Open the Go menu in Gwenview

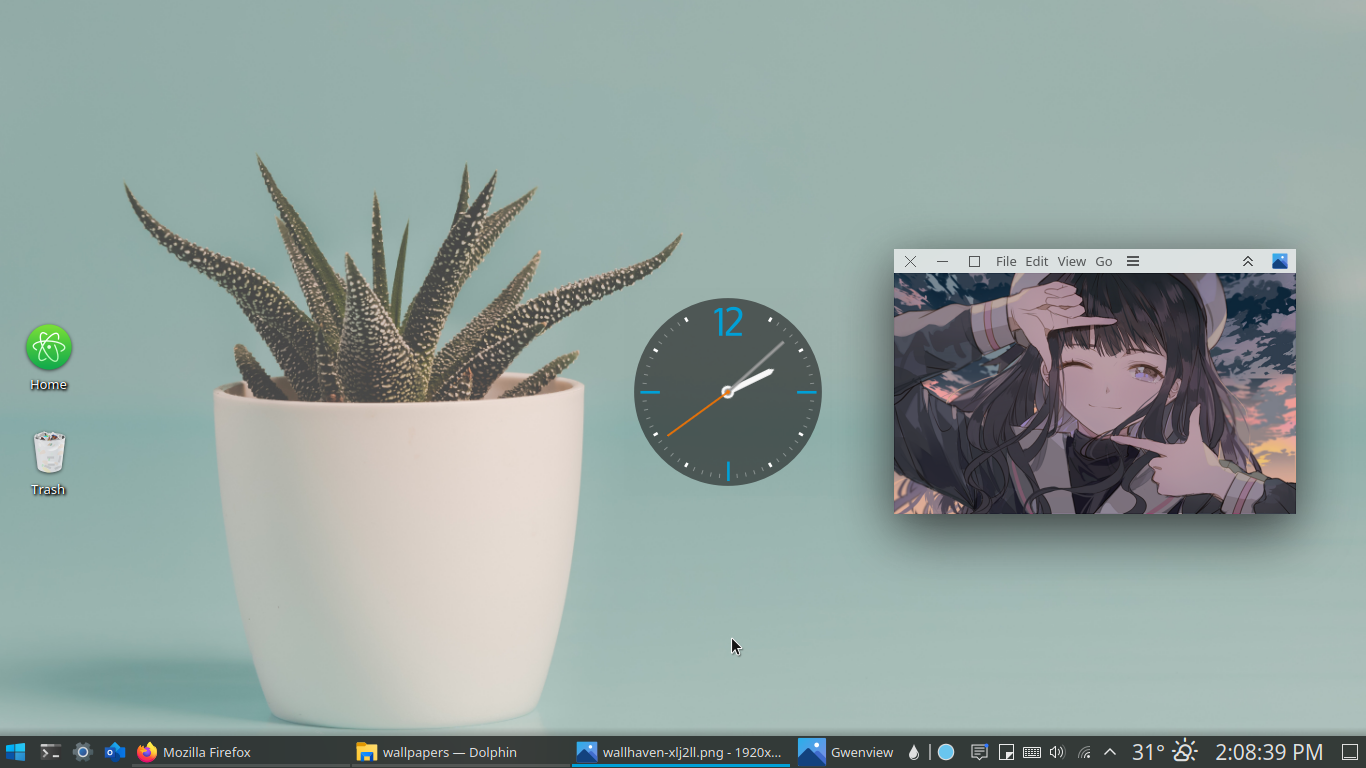1104,261
